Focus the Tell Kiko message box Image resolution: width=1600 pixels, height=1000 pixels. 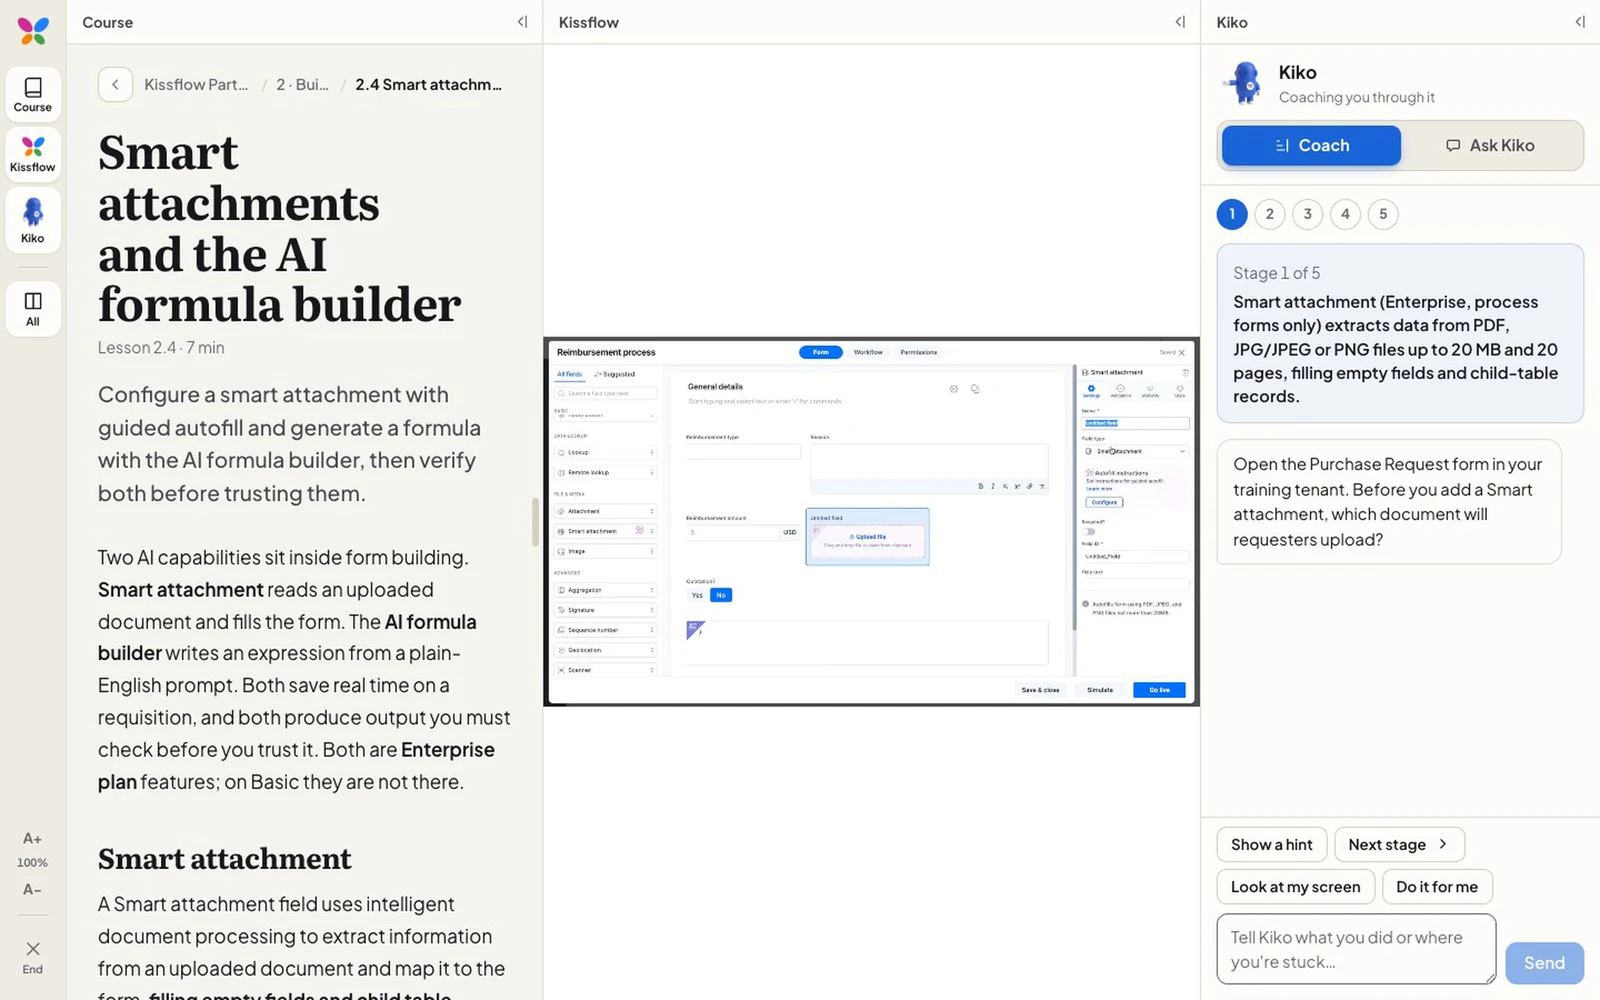pos(1356,949)
